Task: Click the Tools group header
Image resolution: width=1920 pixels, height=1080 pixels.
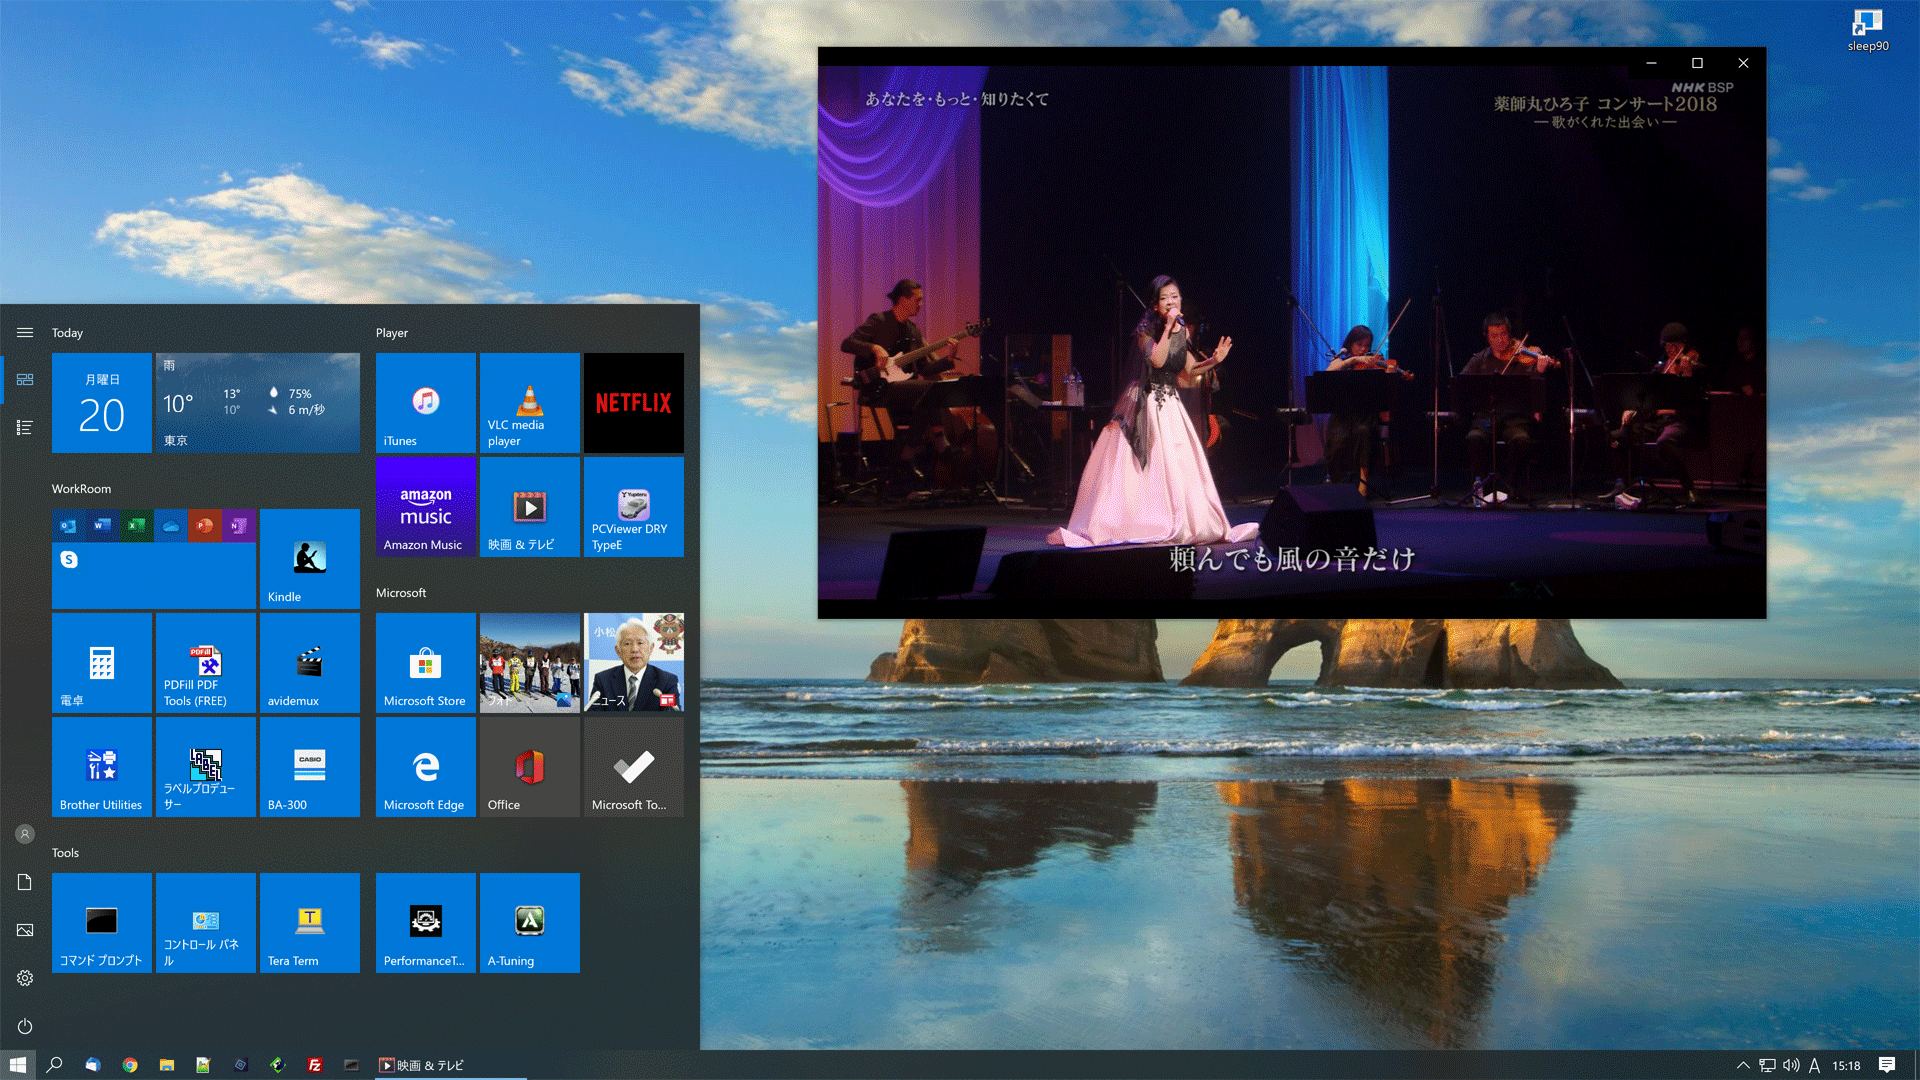Action: (65, 853)
